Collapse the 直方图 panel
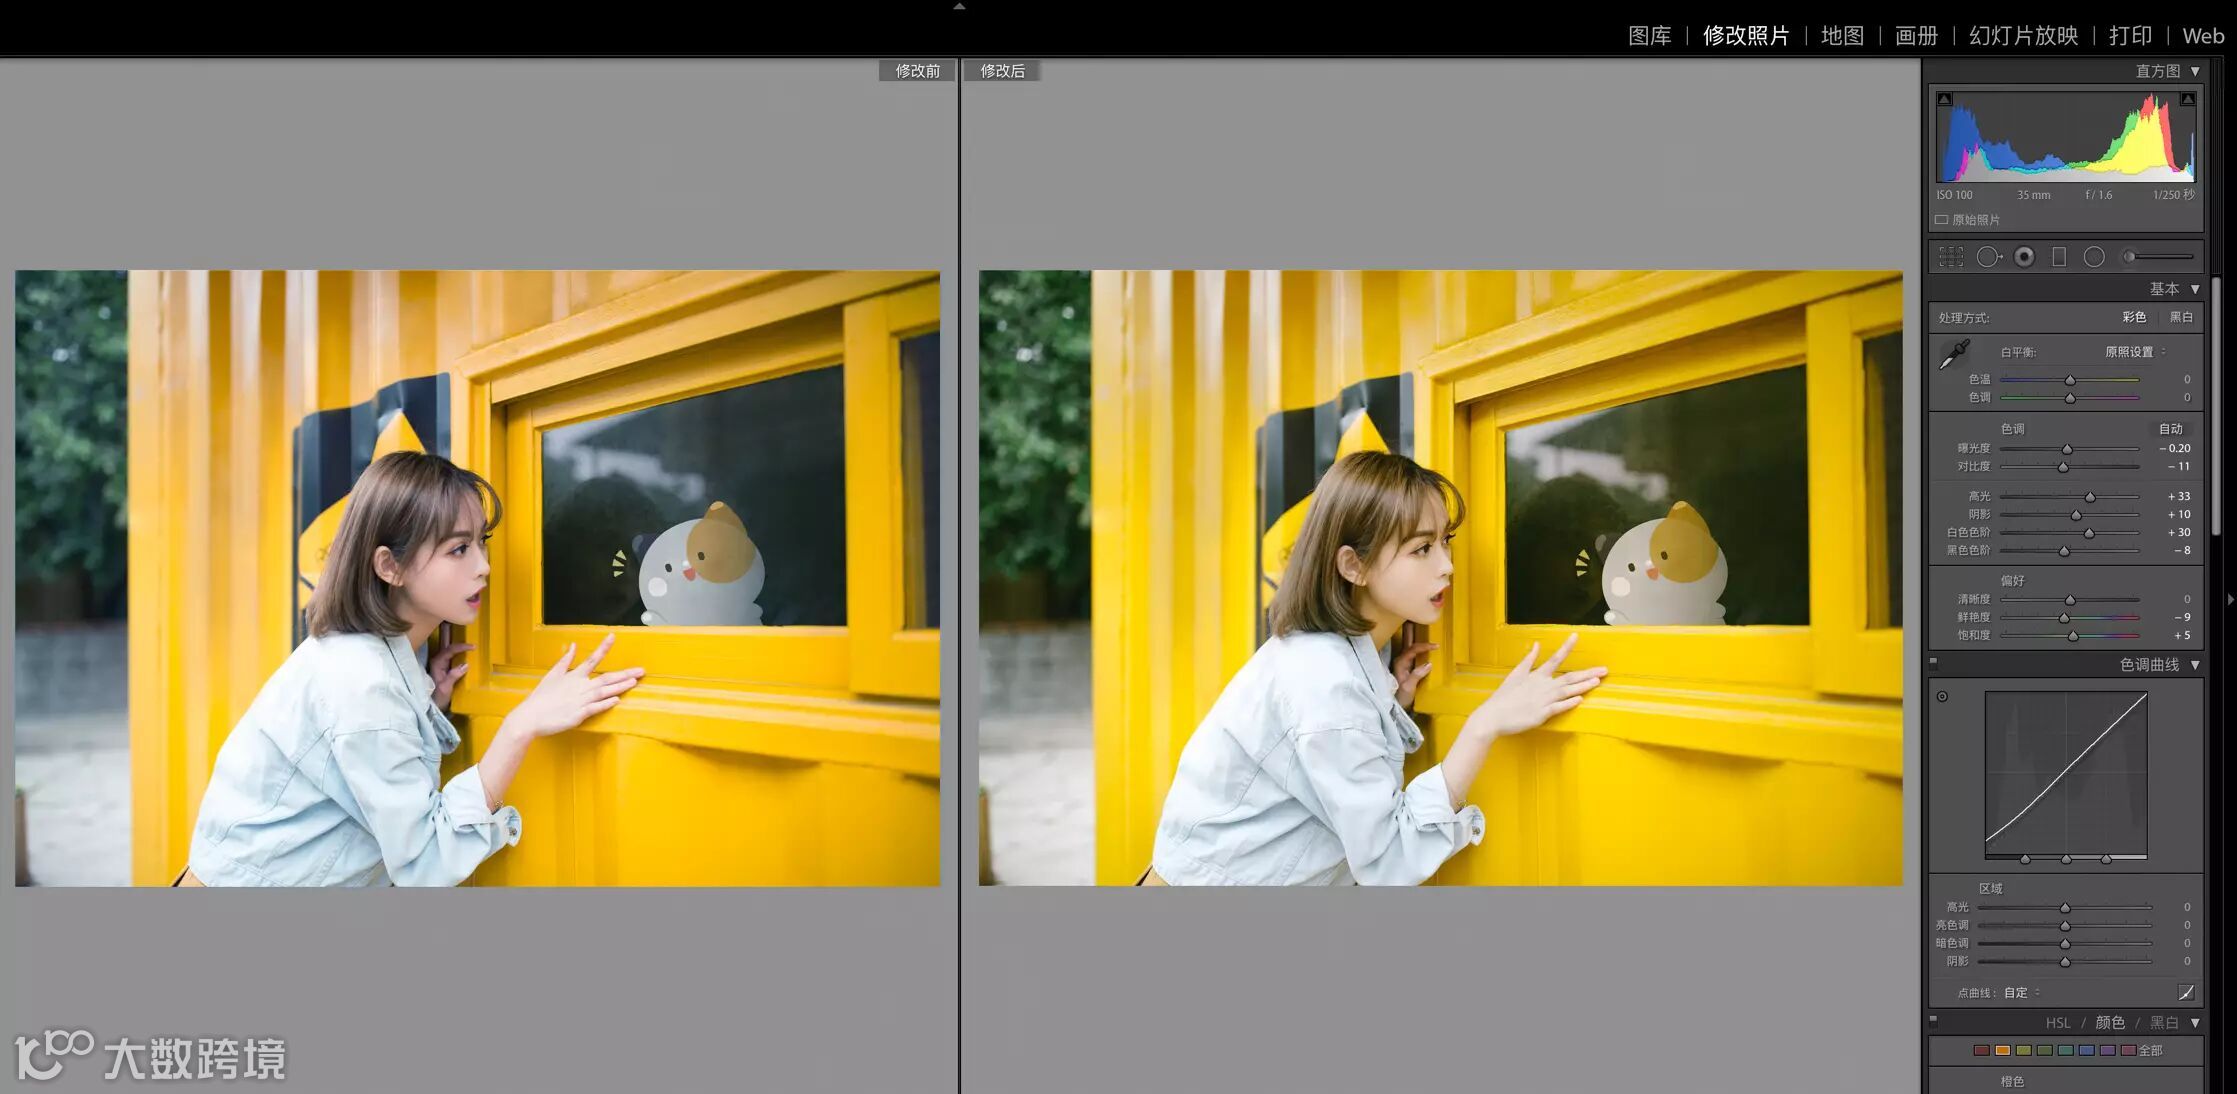 coord(2195,71)
